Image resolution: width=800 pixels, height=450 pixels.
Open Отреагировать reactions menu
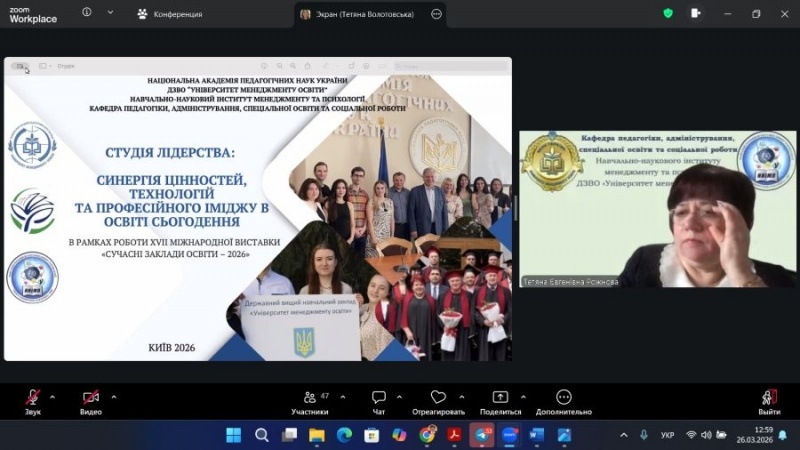438,398
